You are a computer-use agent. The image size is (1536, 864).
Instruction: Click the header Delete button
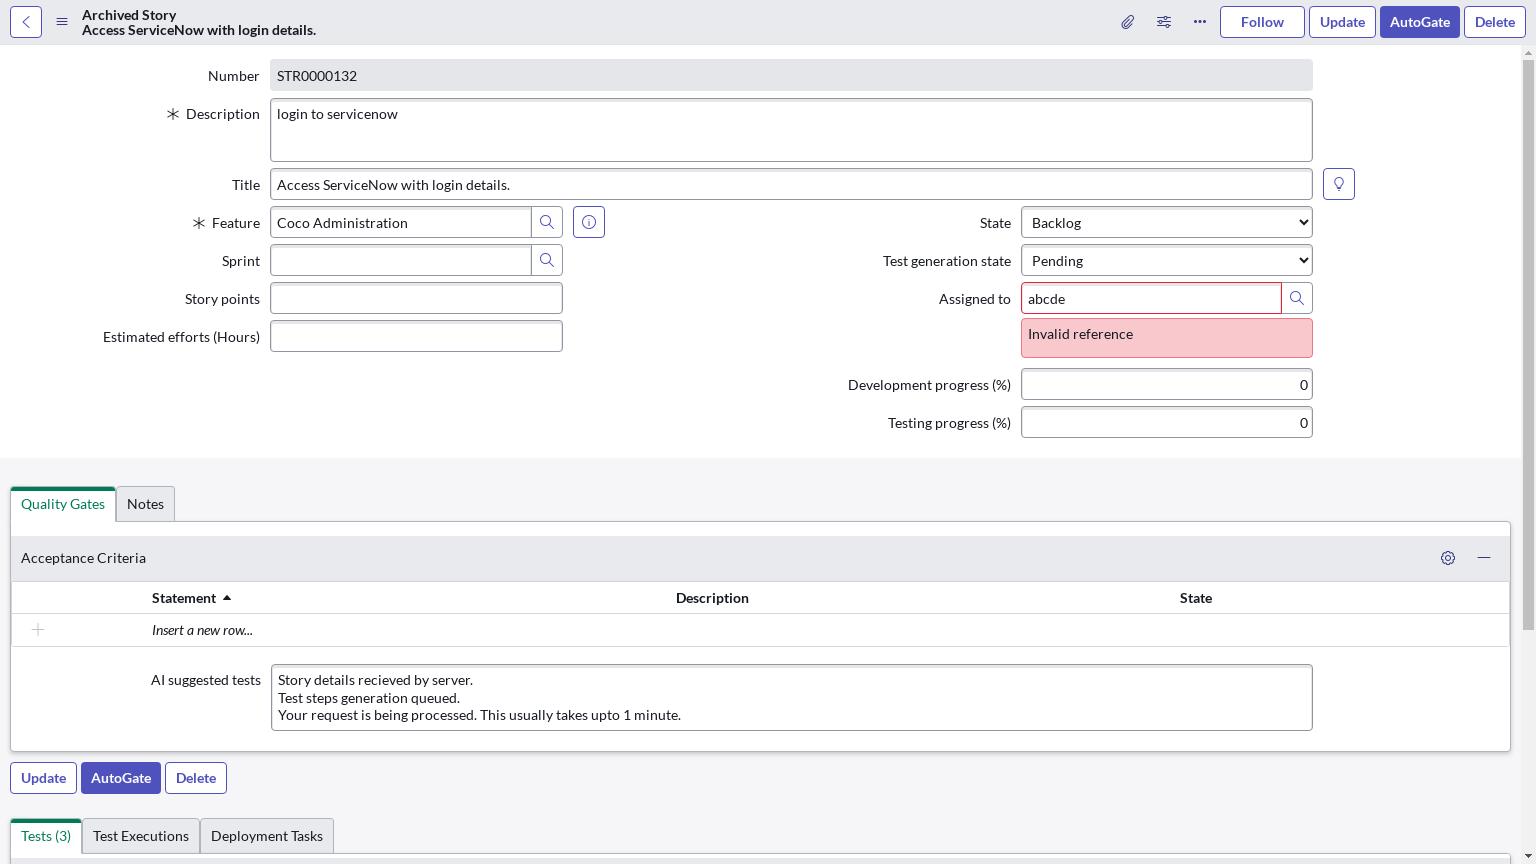pos(1495,22)
